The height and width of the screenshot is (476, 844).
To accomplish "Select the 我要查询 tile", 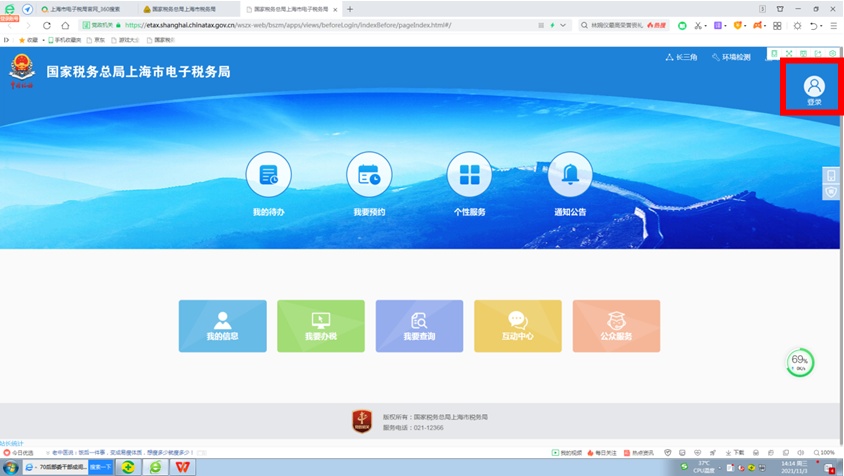I will 419,326.
